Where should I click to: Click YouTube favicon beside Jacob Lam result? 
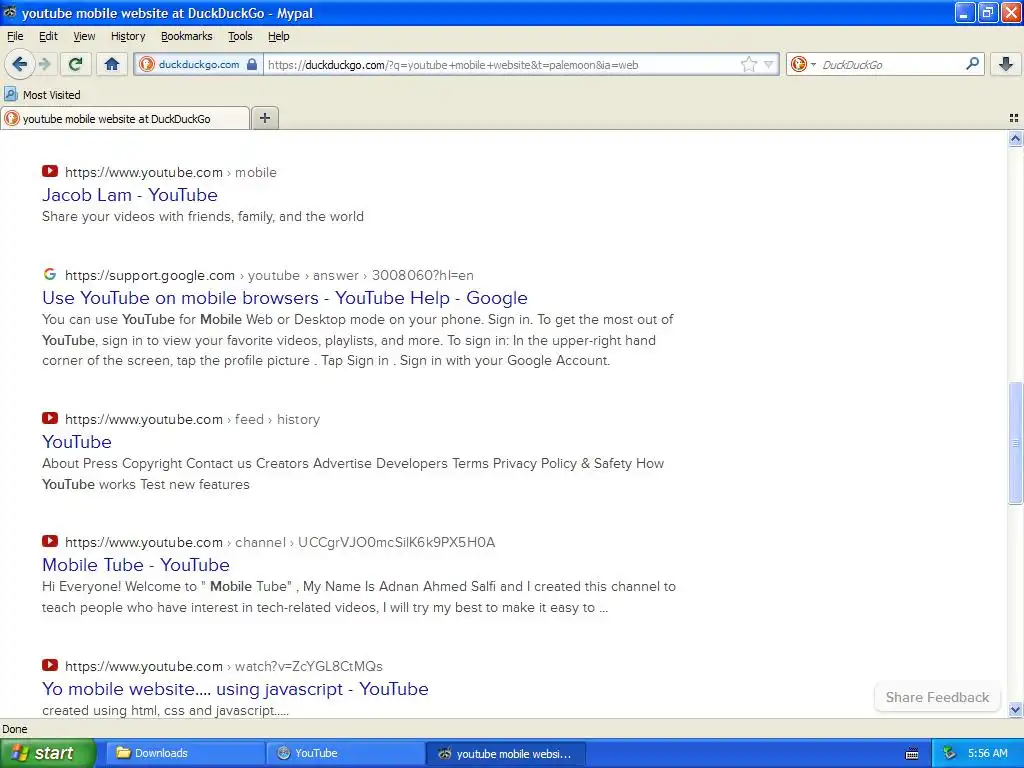click(50, 171)
